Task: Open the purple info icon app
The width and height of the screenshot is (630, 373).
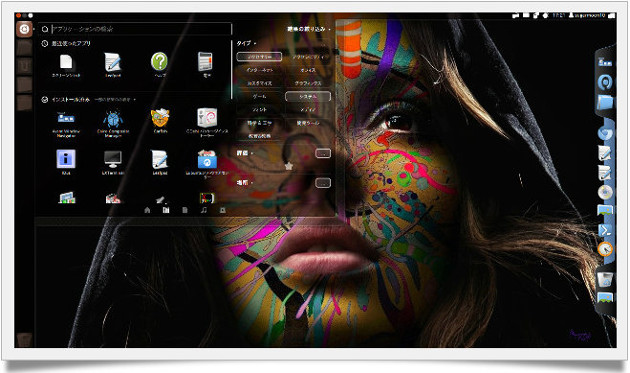Action: (66, 159)
